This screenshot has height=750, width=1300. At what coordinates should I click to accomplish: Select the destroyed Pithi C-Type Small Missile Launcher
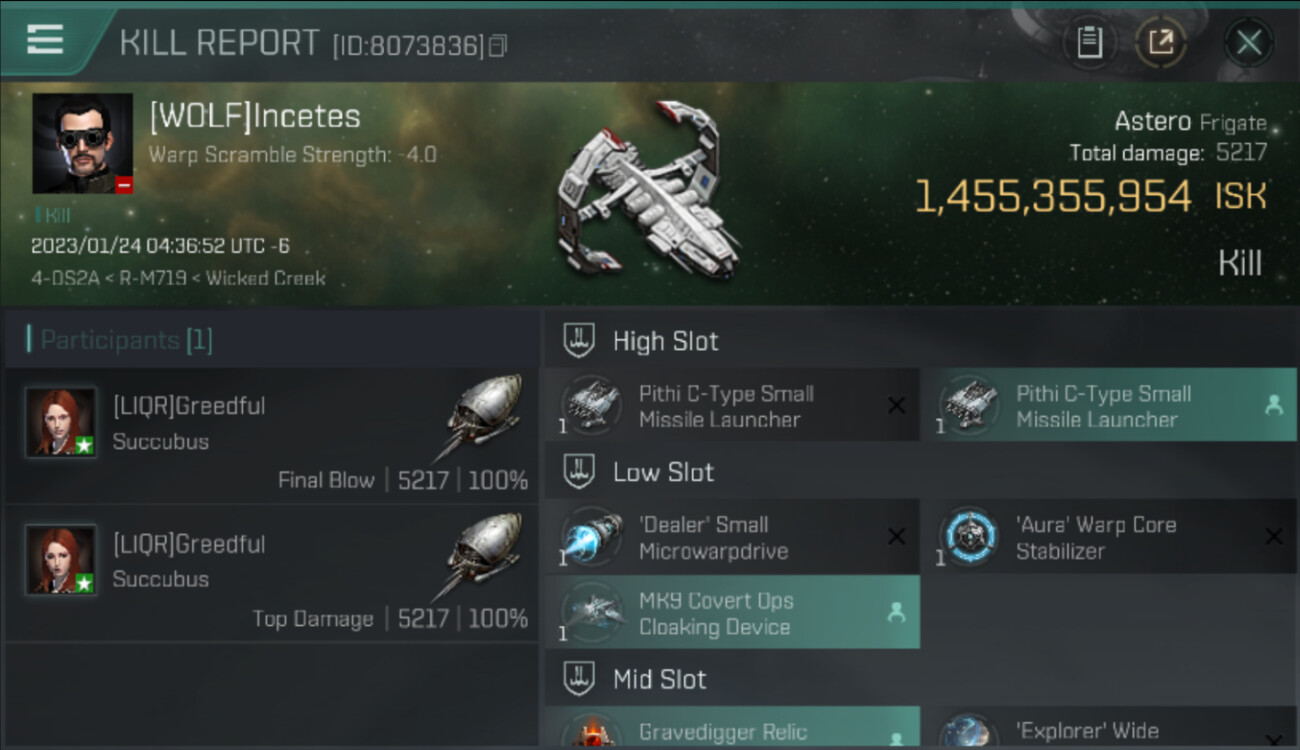732,405
